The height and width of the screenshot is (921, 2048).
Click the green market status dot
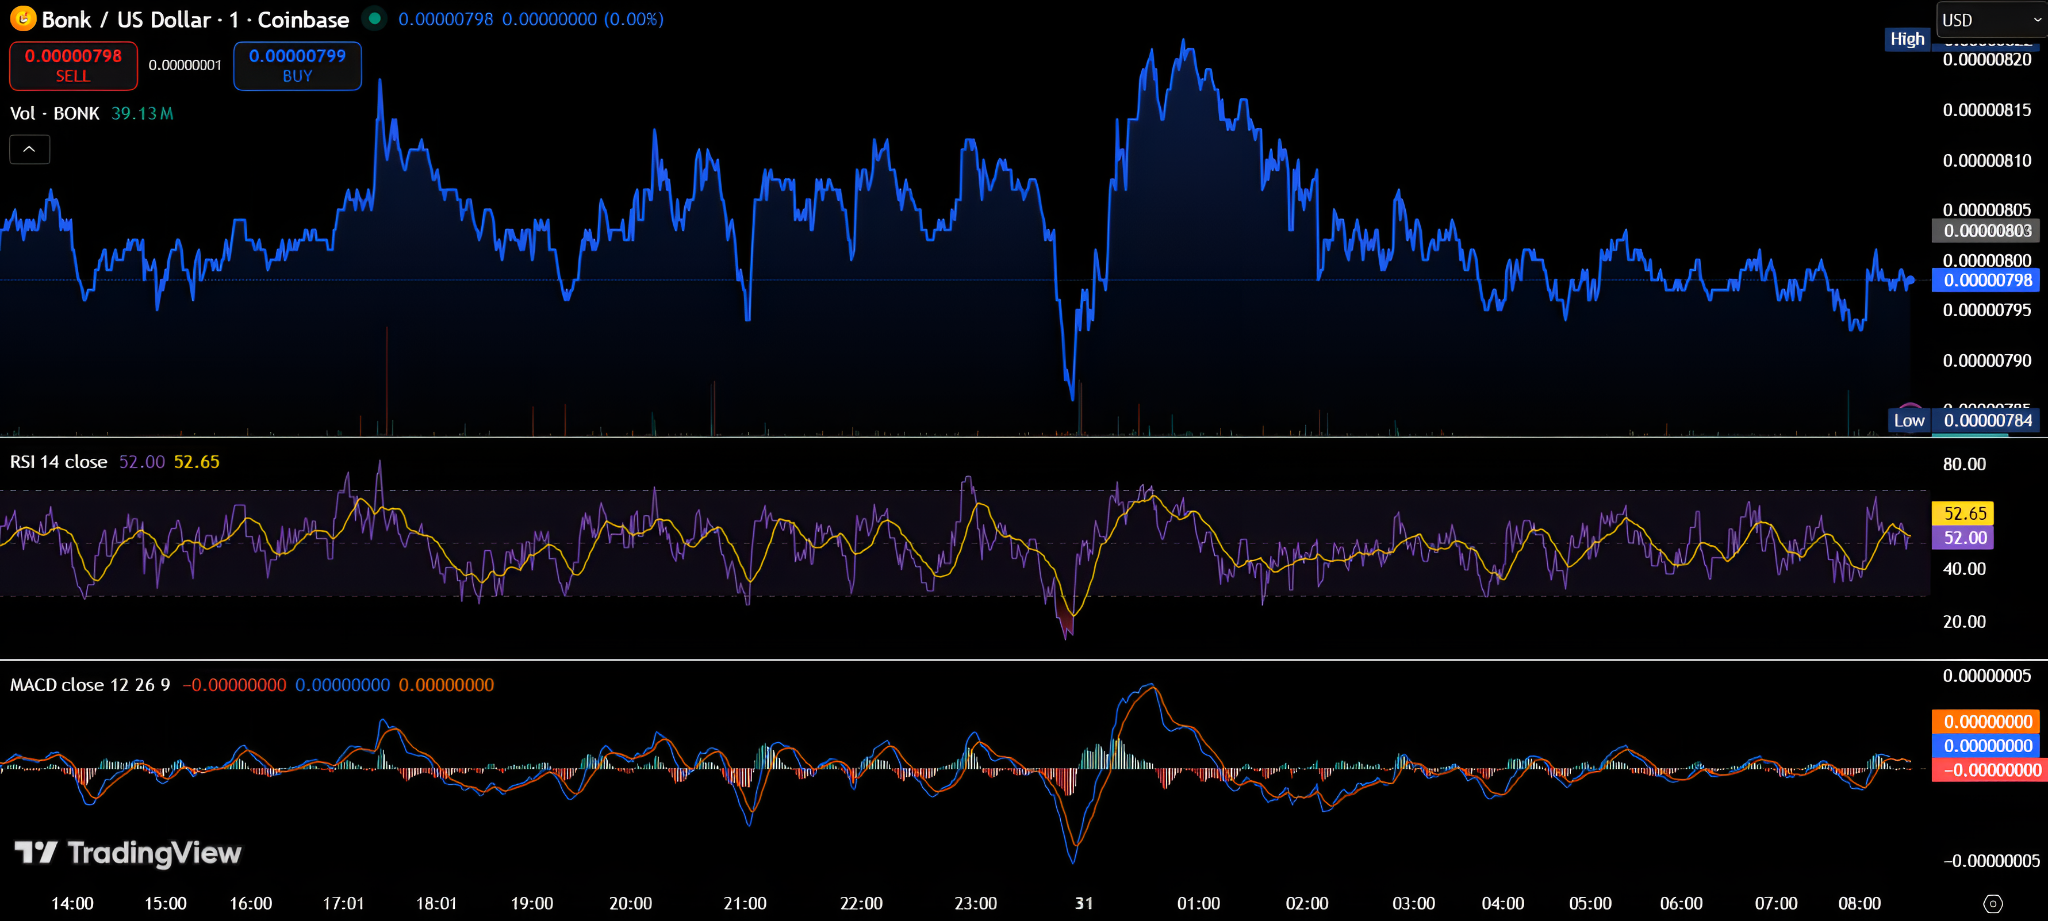pos(374,18)
